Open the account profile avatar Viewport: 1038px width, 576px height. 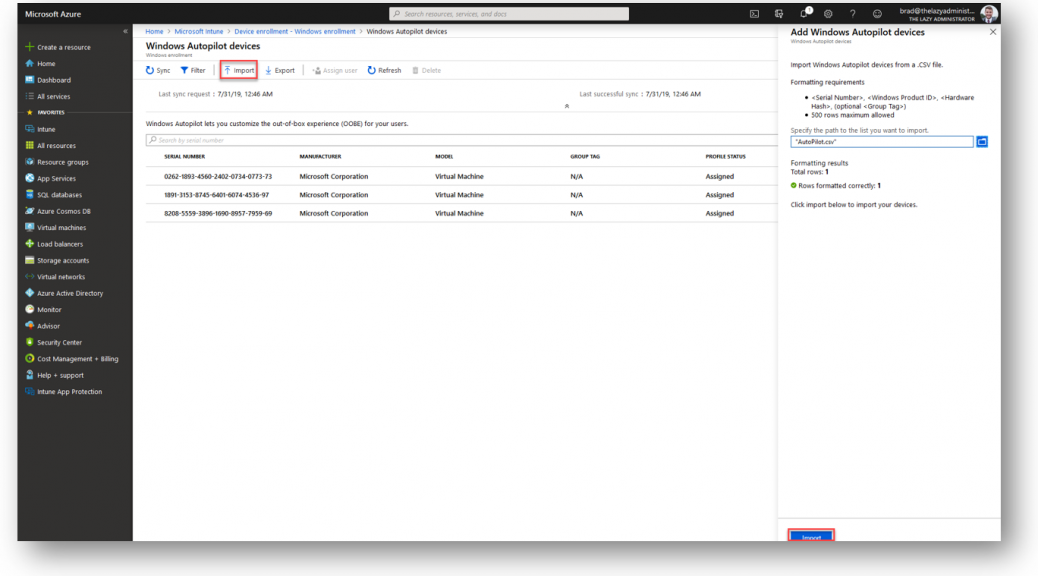click(x=989, y=14)
